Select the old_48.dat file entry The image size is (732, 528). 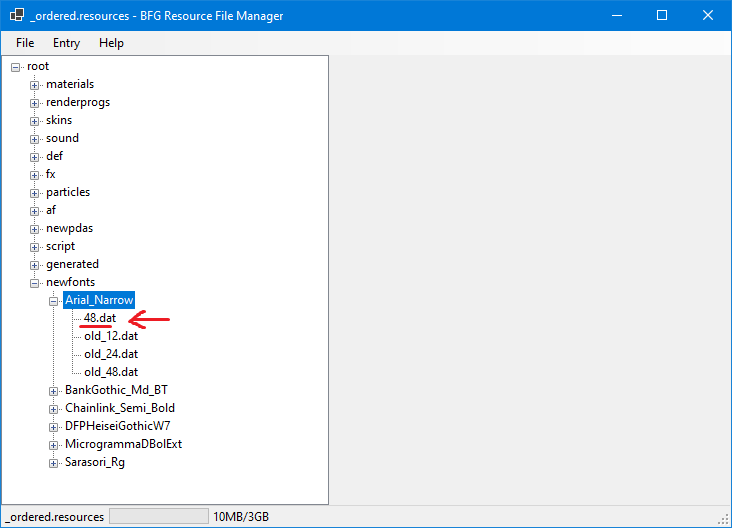coord(111,372)
